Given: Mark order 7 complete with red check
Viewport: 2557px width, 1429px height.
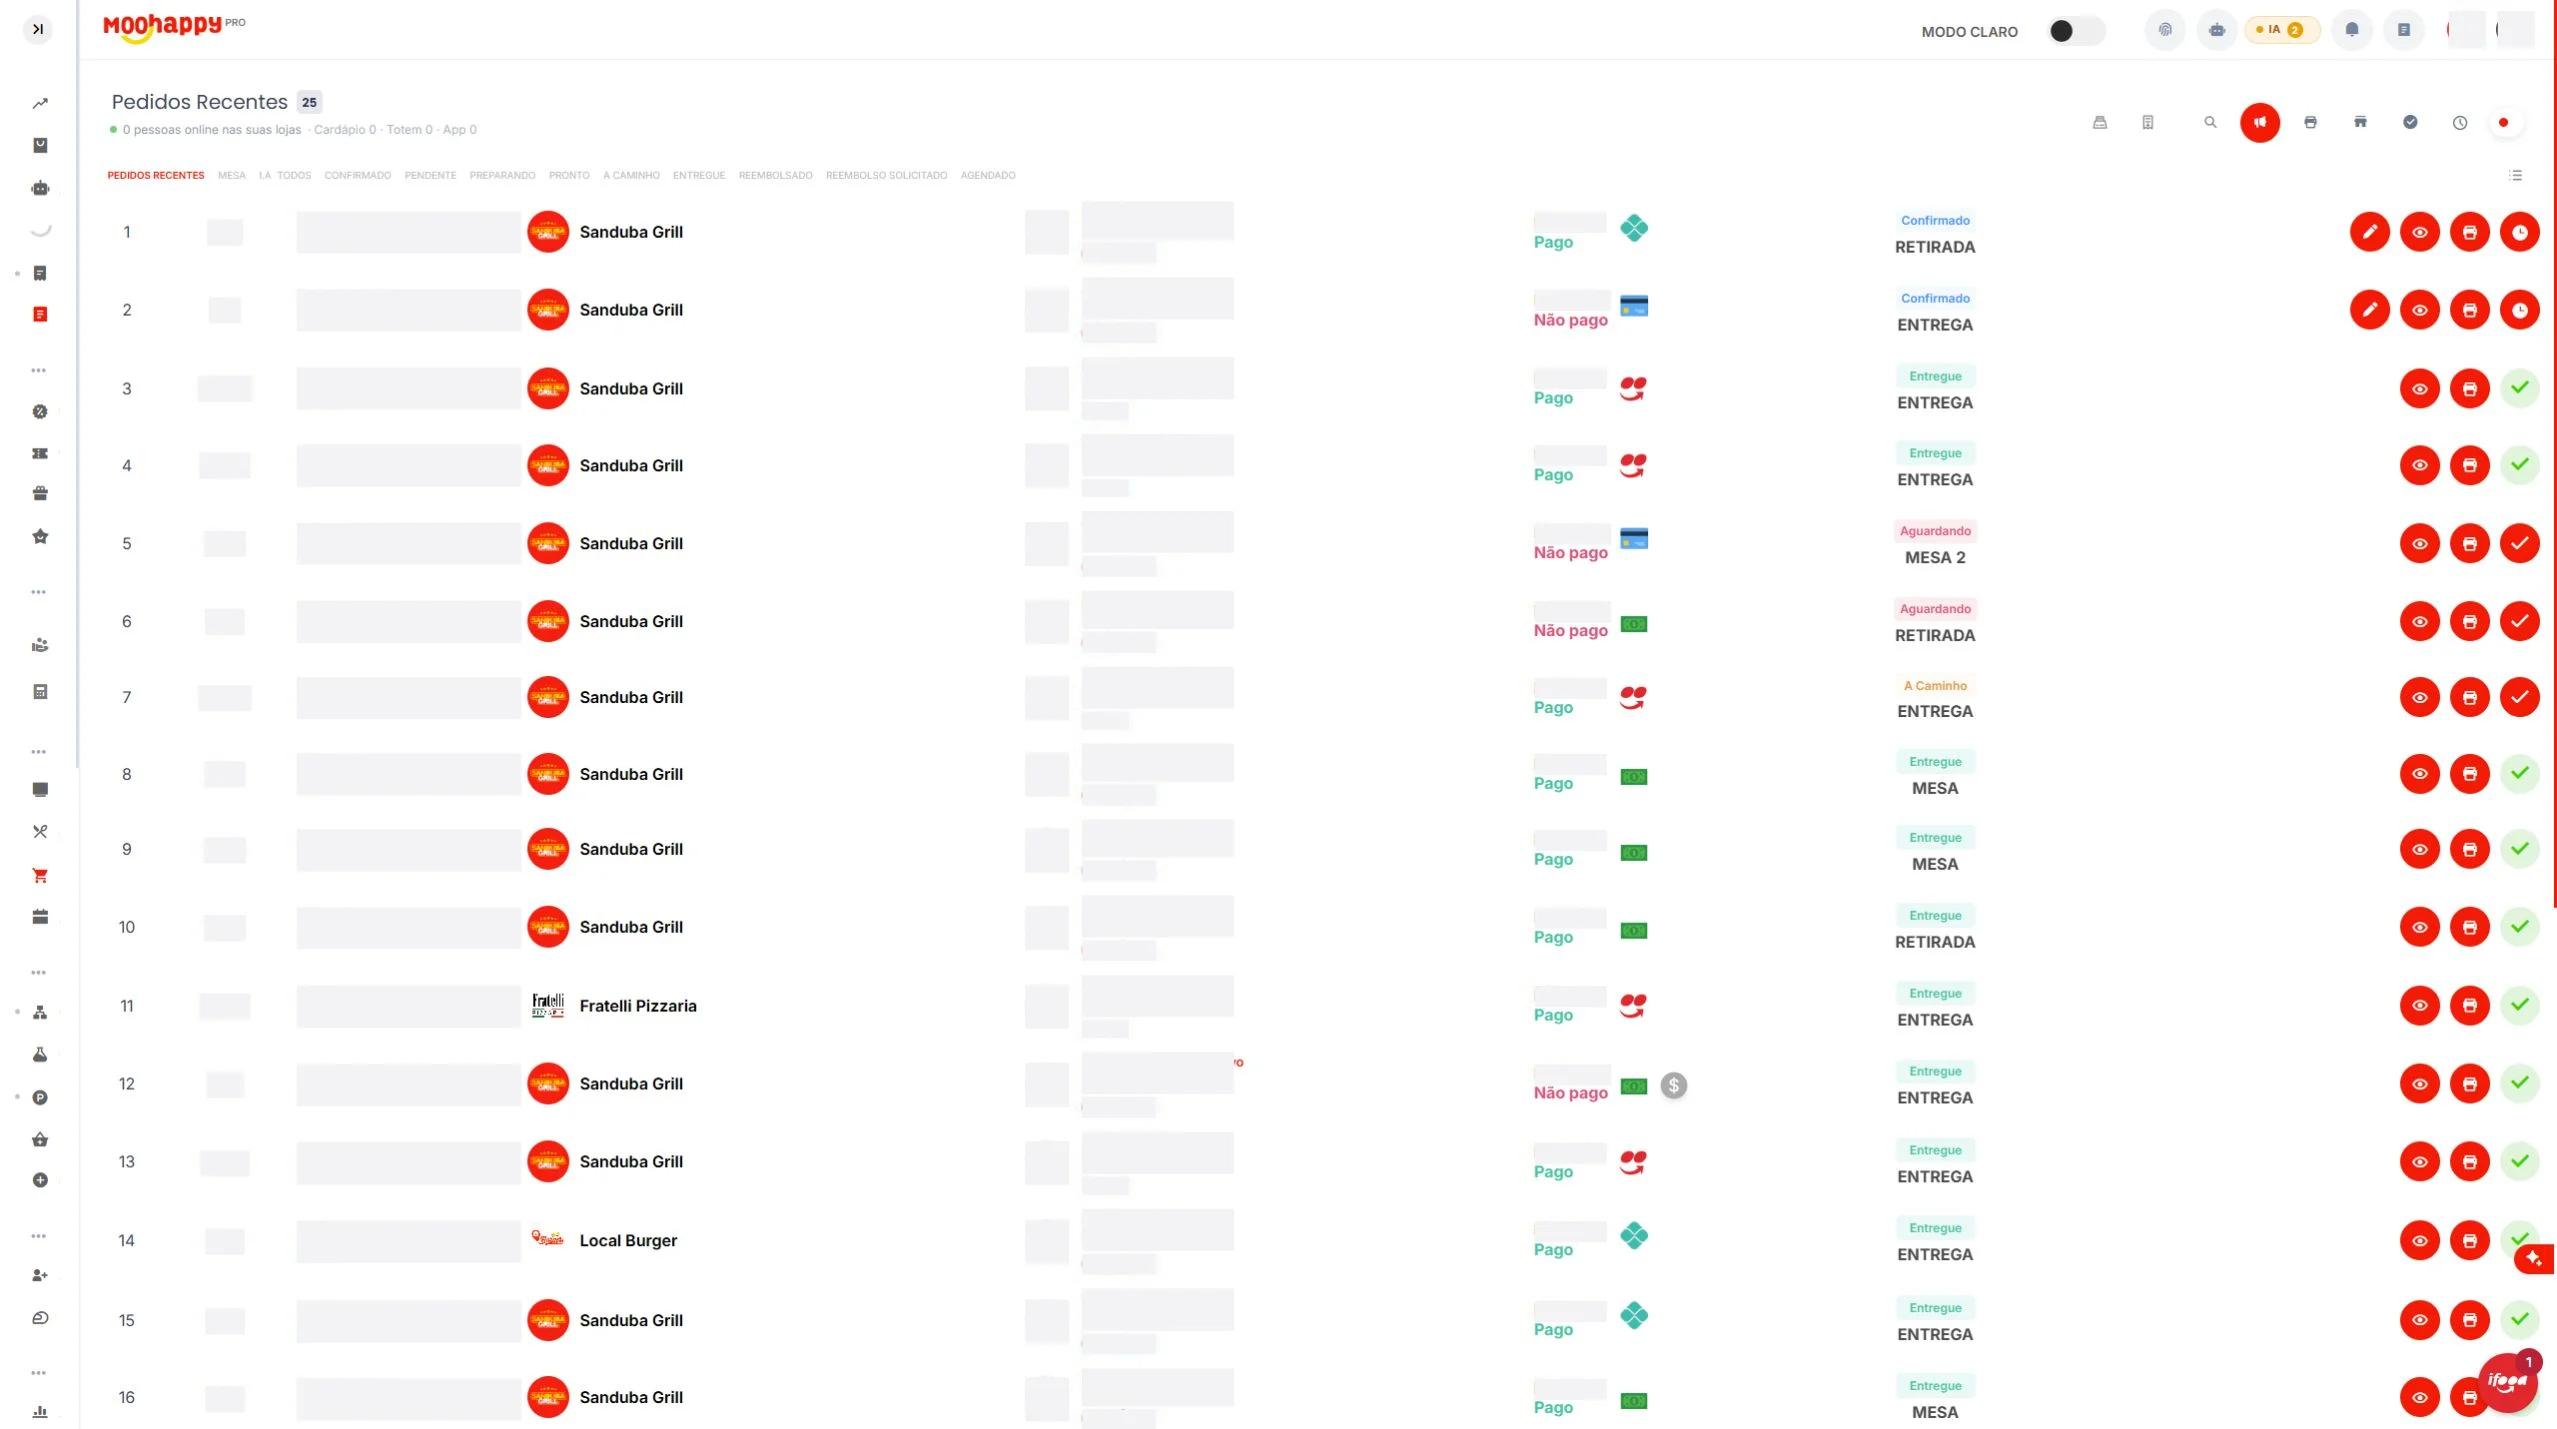Looking at the screenshot, I should (2520, 697).
